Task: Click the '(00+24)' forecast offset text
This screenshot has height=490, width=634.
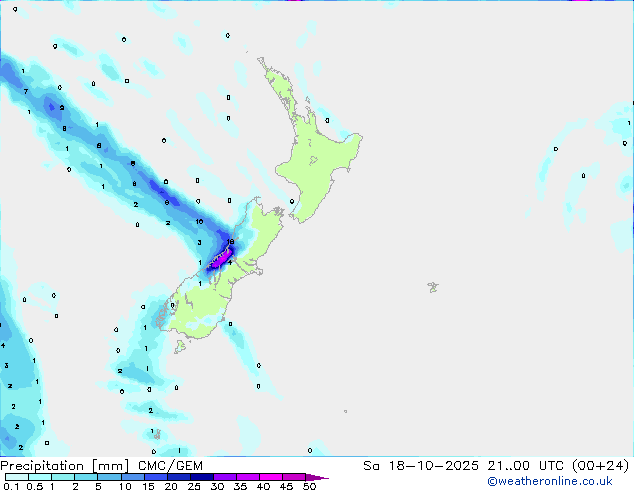Action: [600, 466]
